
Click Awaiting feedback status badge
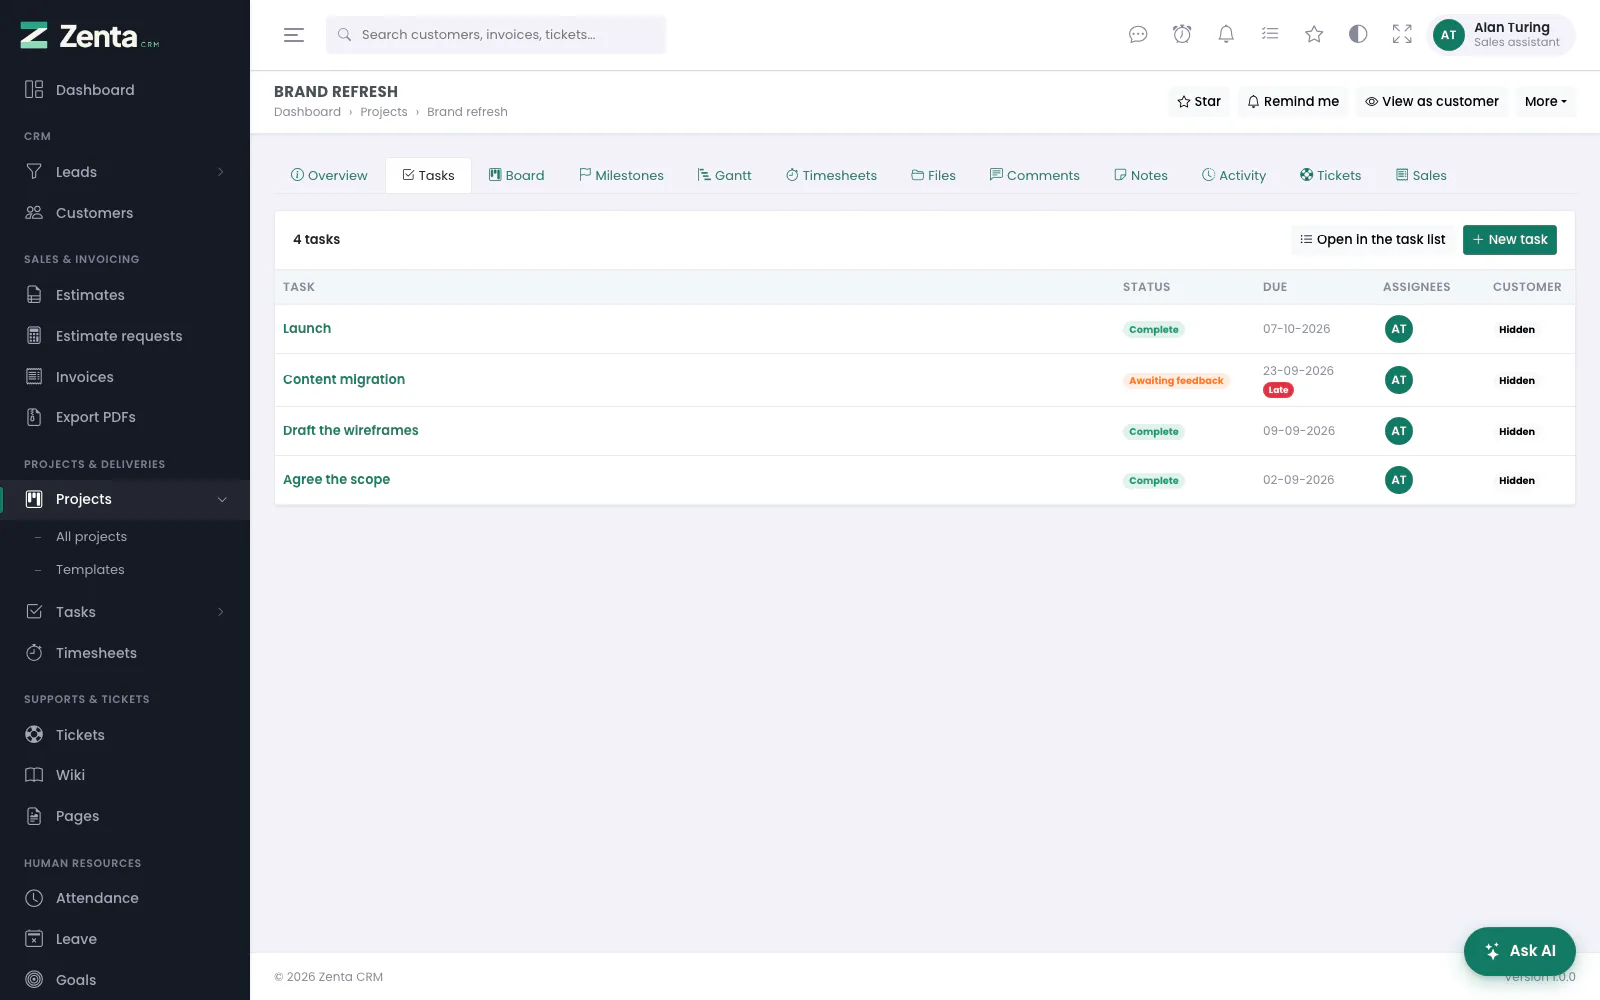click(x=1176, y=381)
